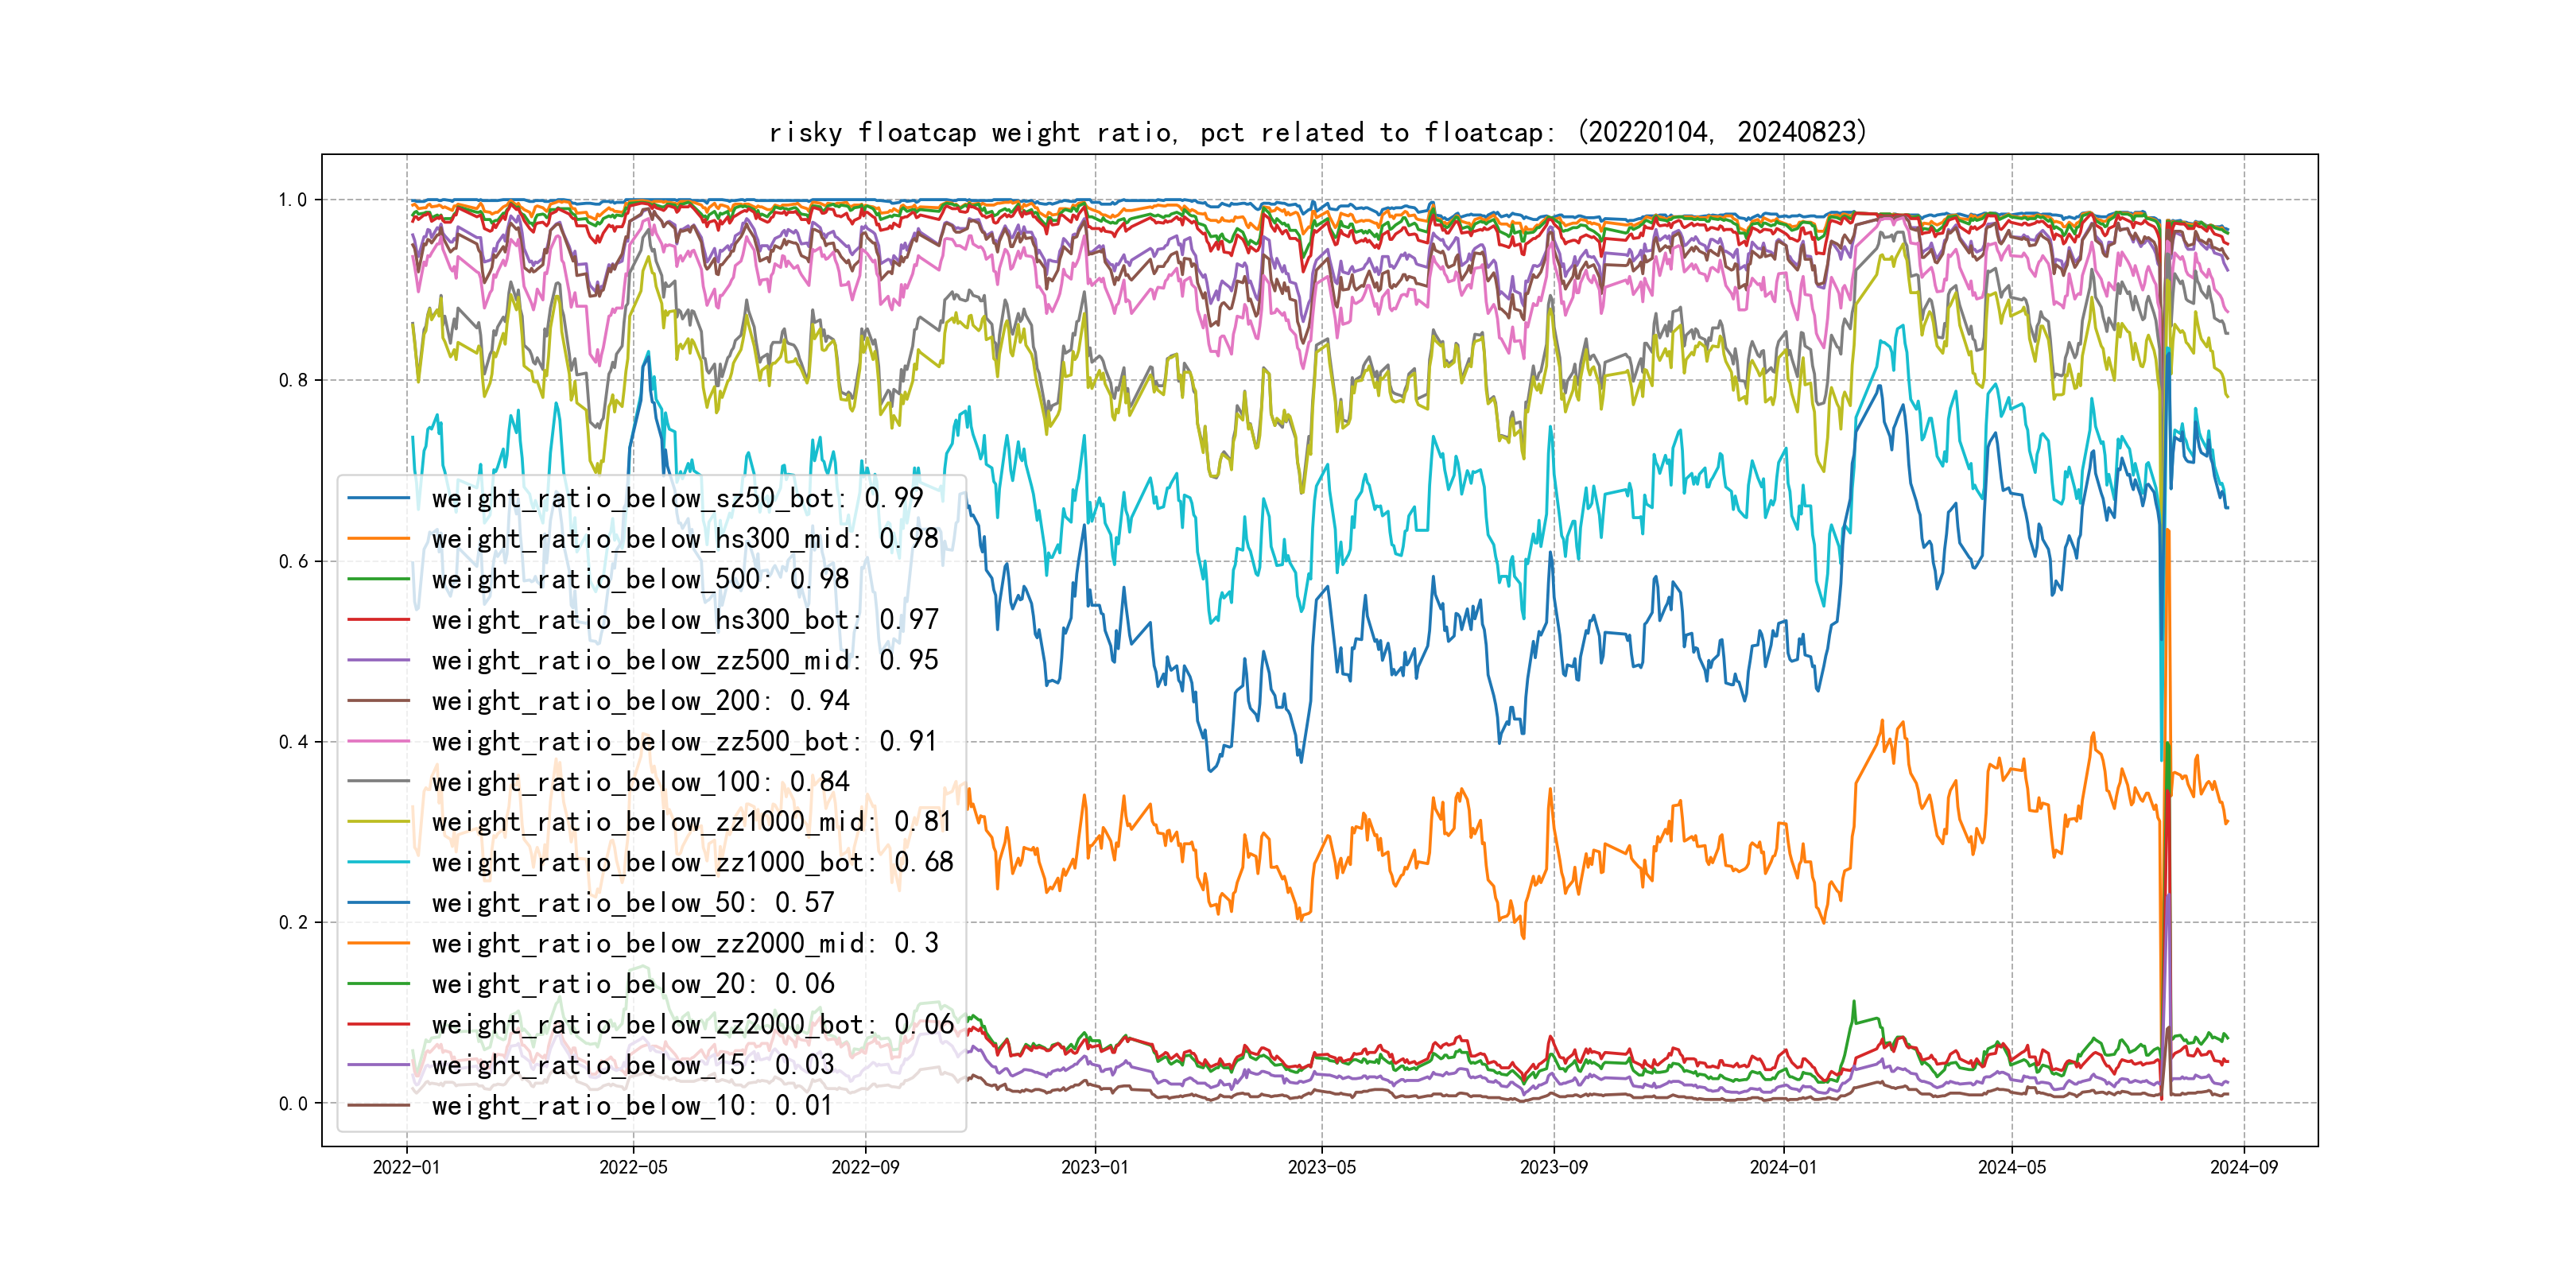2576x1288 pixels.
Task: Click the weight_ratio_below_50 legend label
Action: click(x=632, y=903)
